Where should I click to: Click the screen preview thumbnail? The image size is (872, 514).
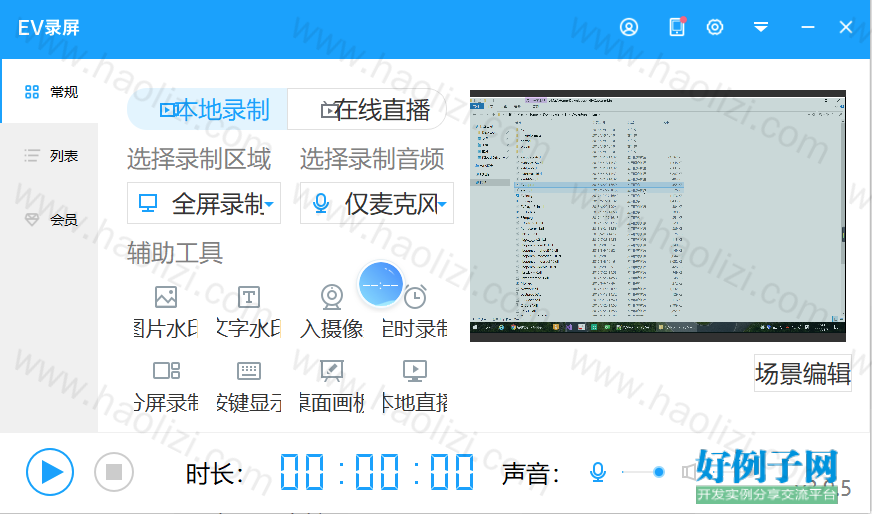657,216
